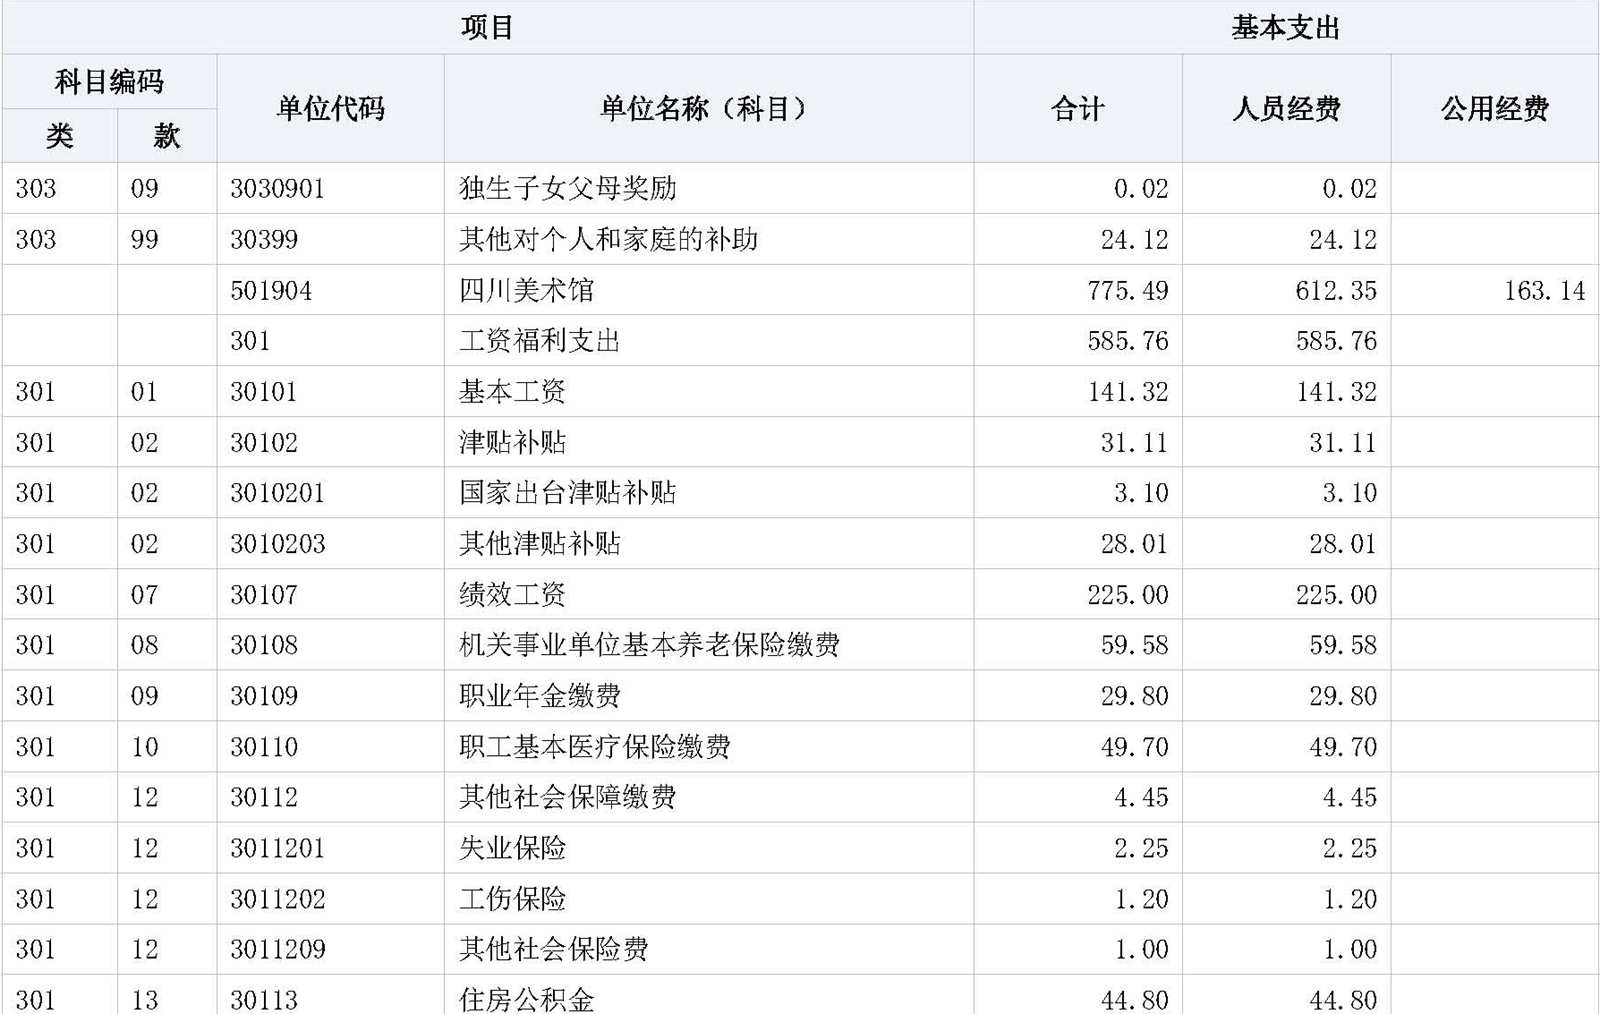Viewport: 1600px width, 1014px height.
Task: Click the 公用经费 column header
Action: tap(1495, 108)
